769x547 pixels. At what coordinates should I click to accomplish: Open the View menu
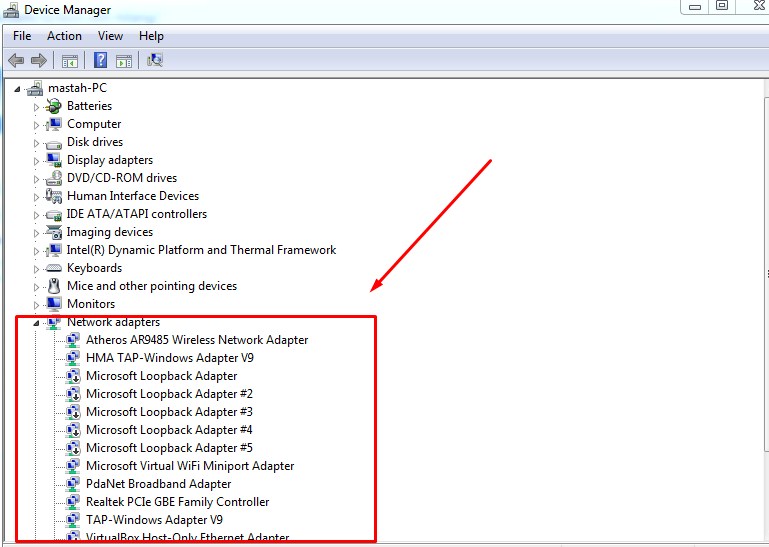click(x=110, y=36)
